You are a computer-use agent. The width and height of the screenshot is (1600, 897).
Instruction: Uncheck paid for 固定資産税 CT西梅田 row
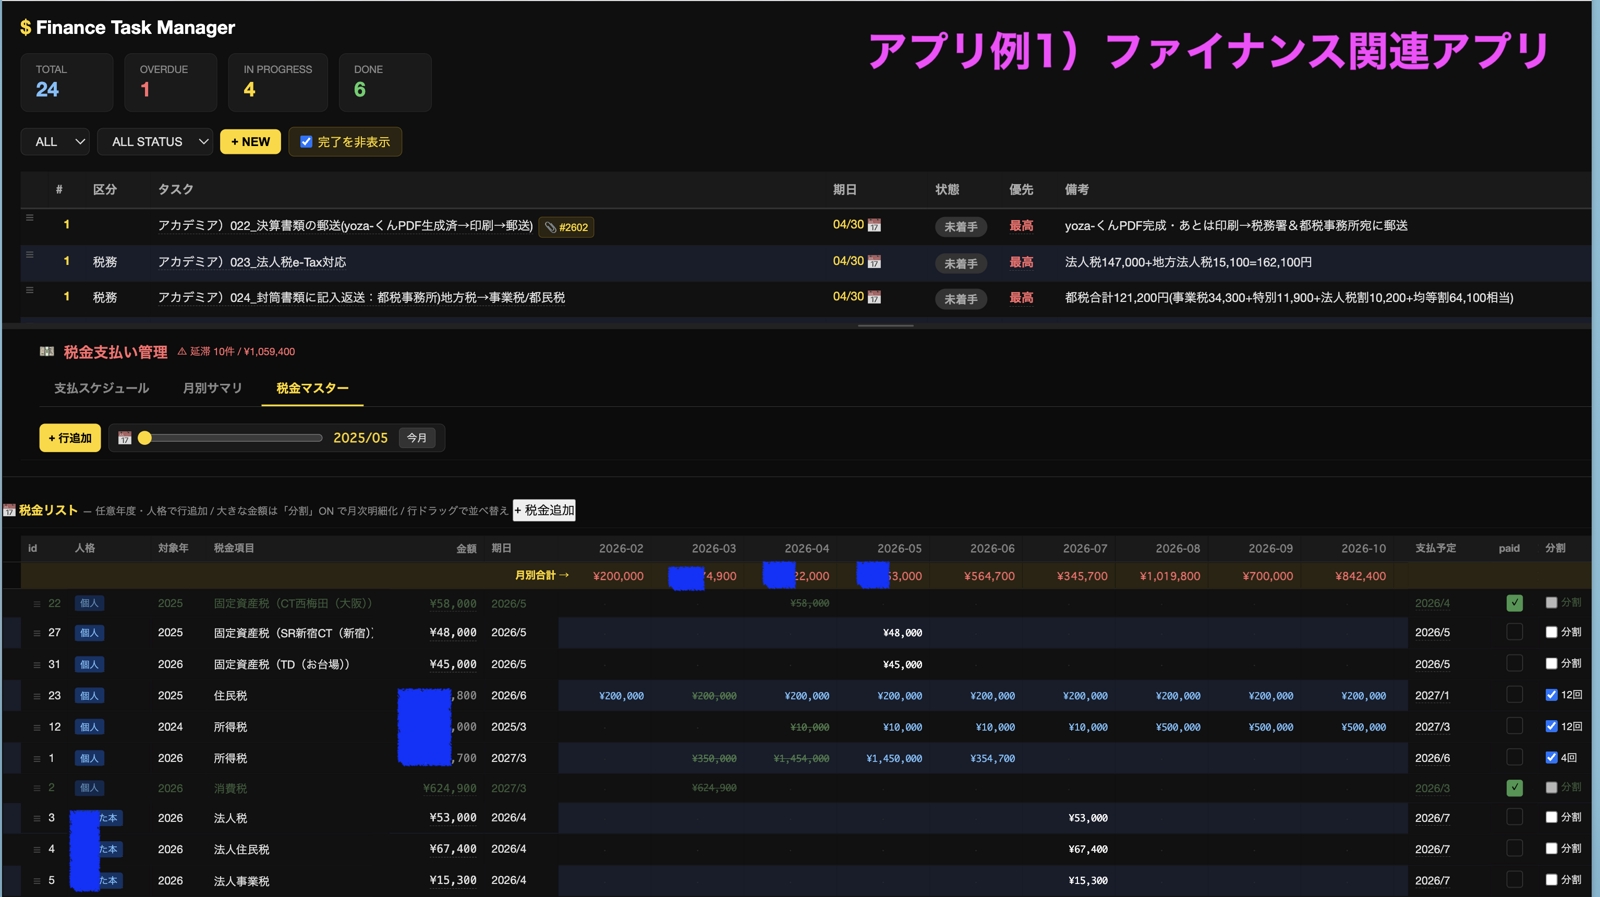(x=1515, y=603)
